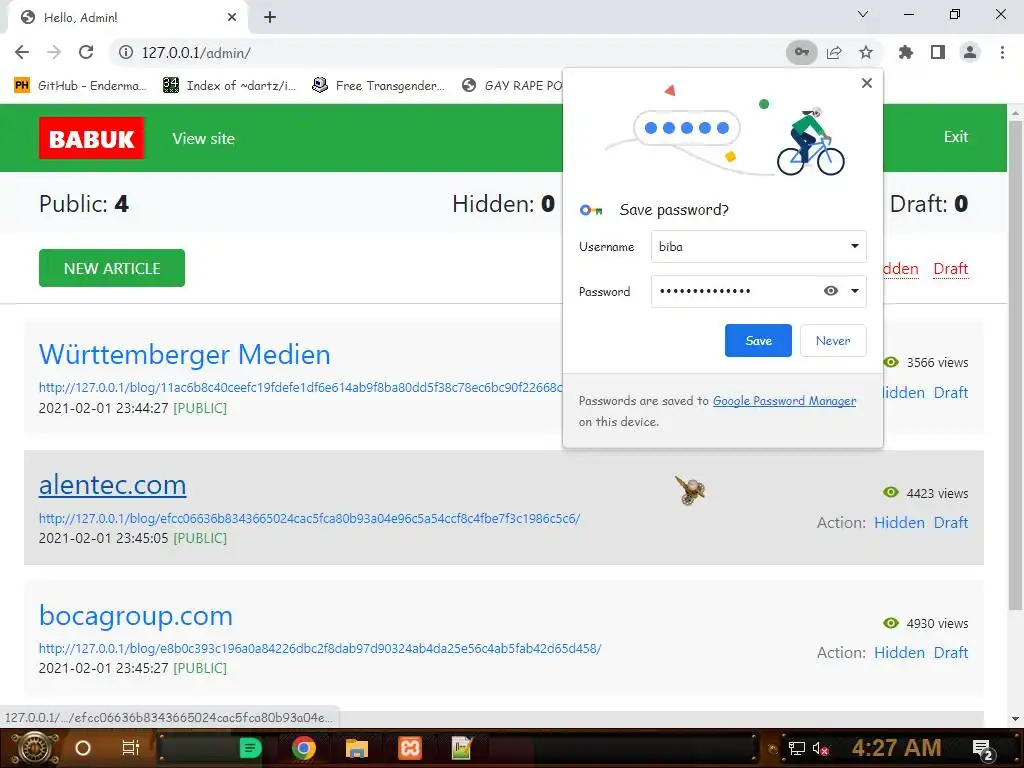This screenshot has height=768, width=1024.
Task: Open the Württemberger Medien blog URL
Action: (x=300, y=387)
